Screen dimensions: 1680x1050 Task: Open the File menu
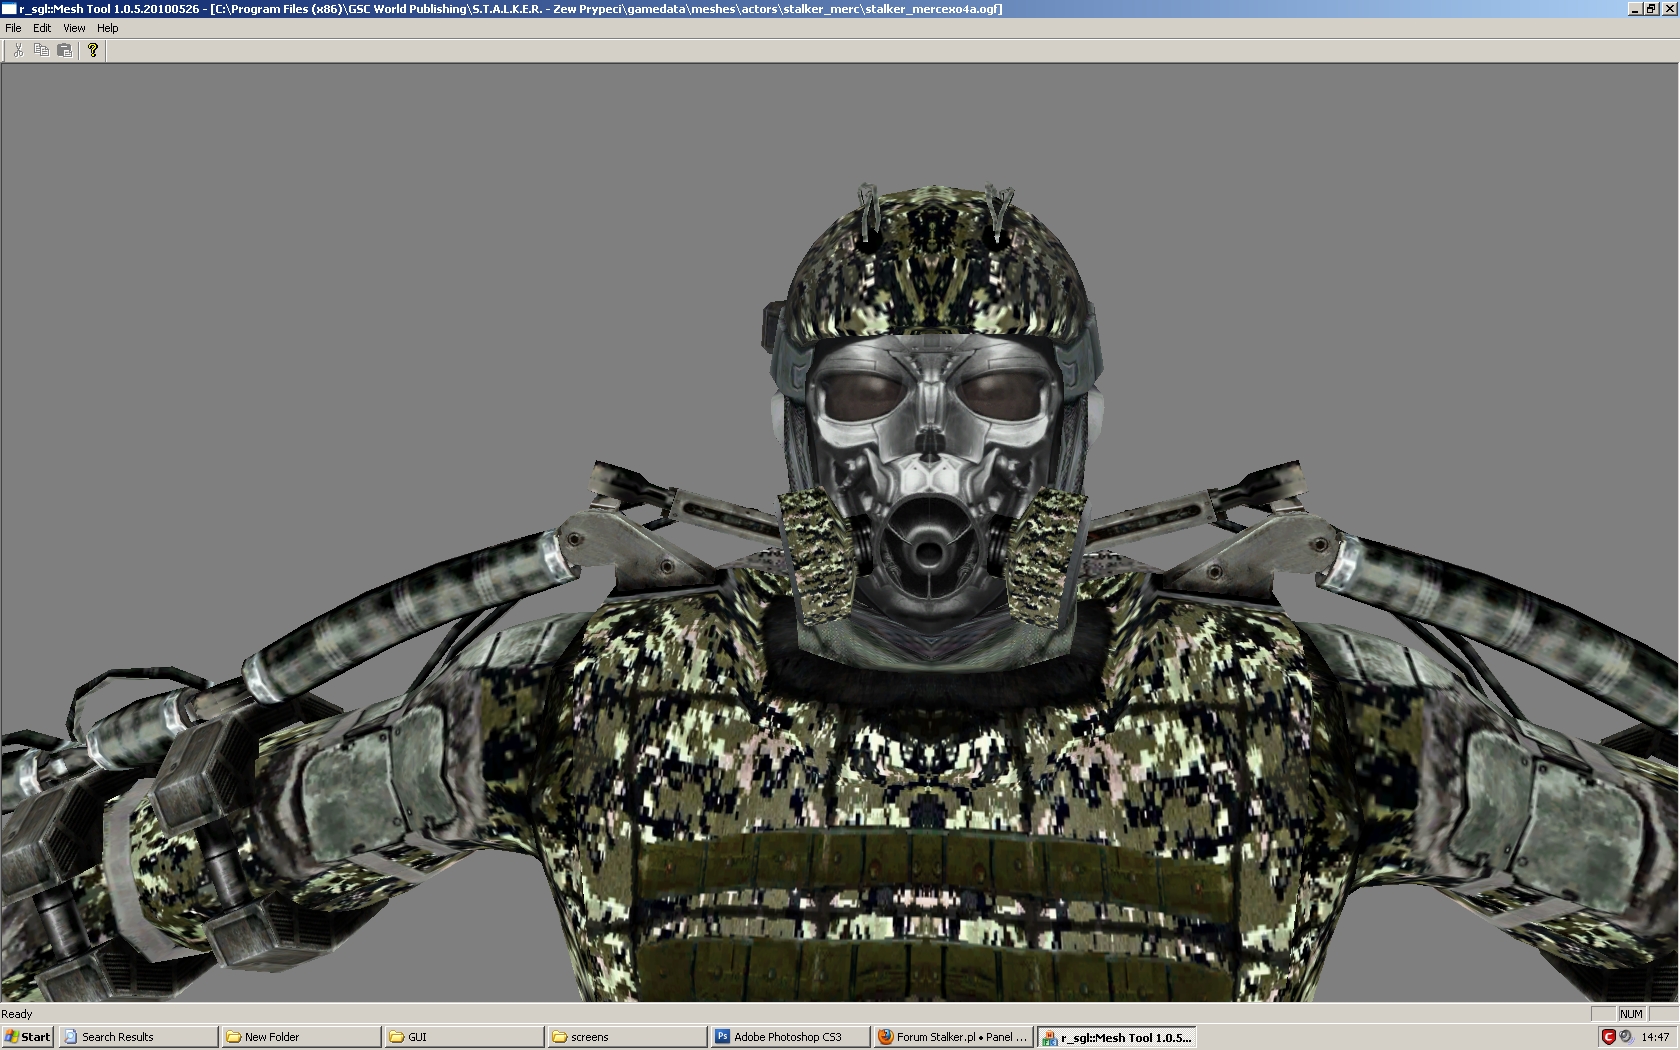[x=13, y=28]
